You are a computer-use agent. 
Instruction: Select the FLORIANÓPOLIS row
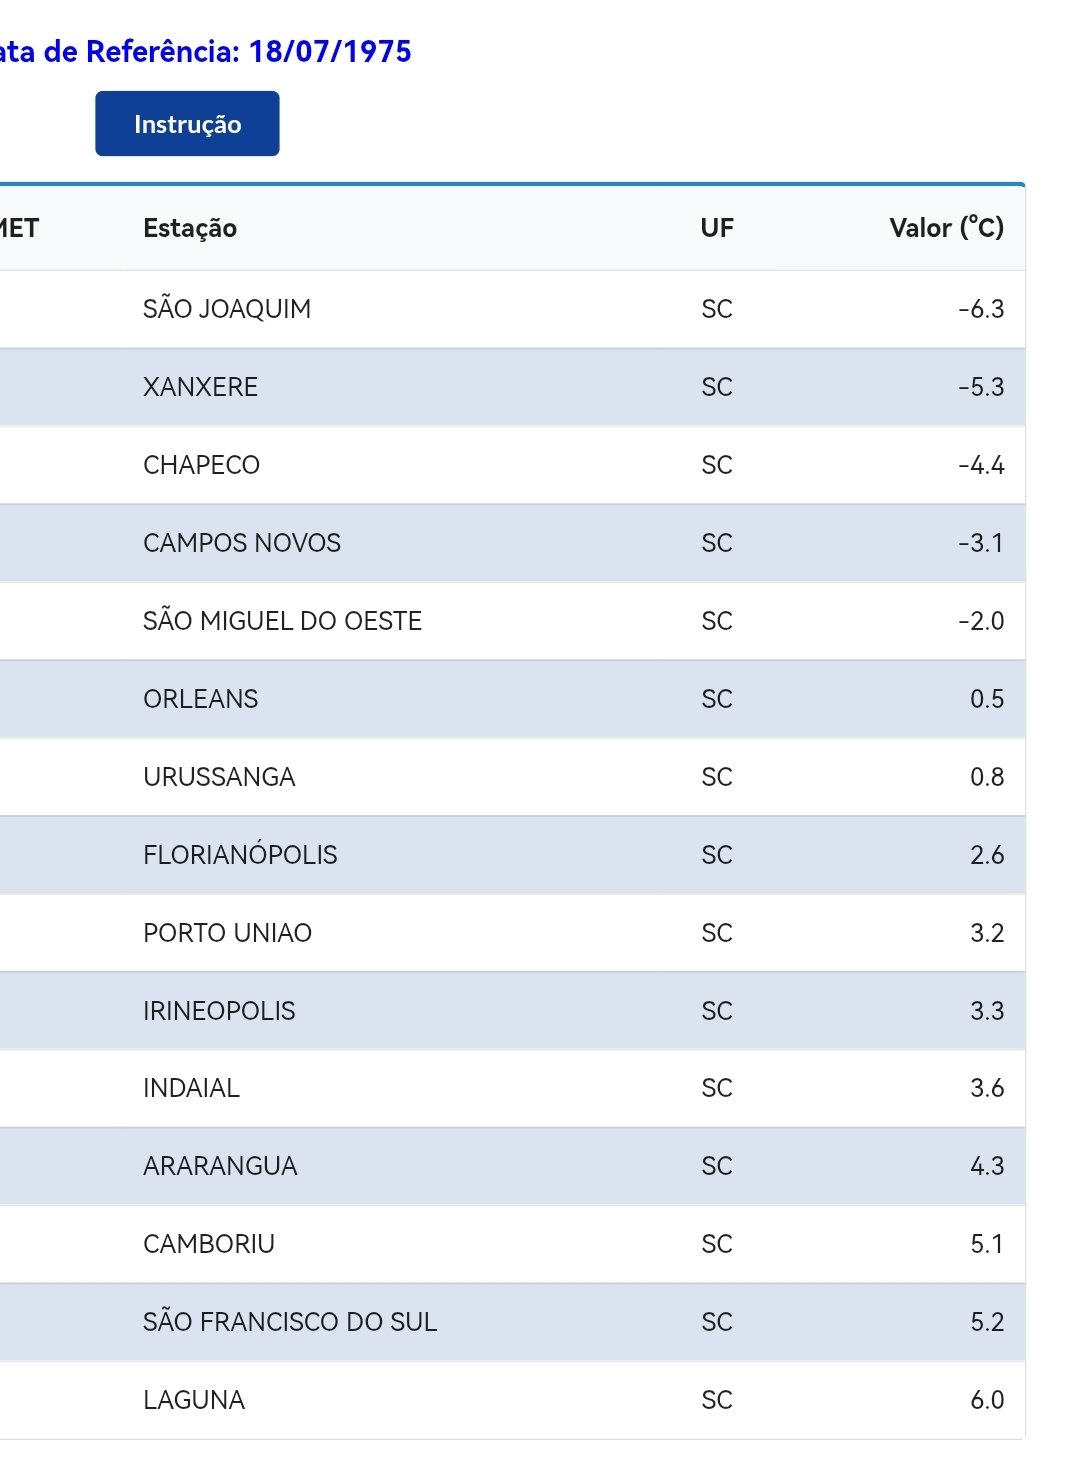(x=512, y=855)
